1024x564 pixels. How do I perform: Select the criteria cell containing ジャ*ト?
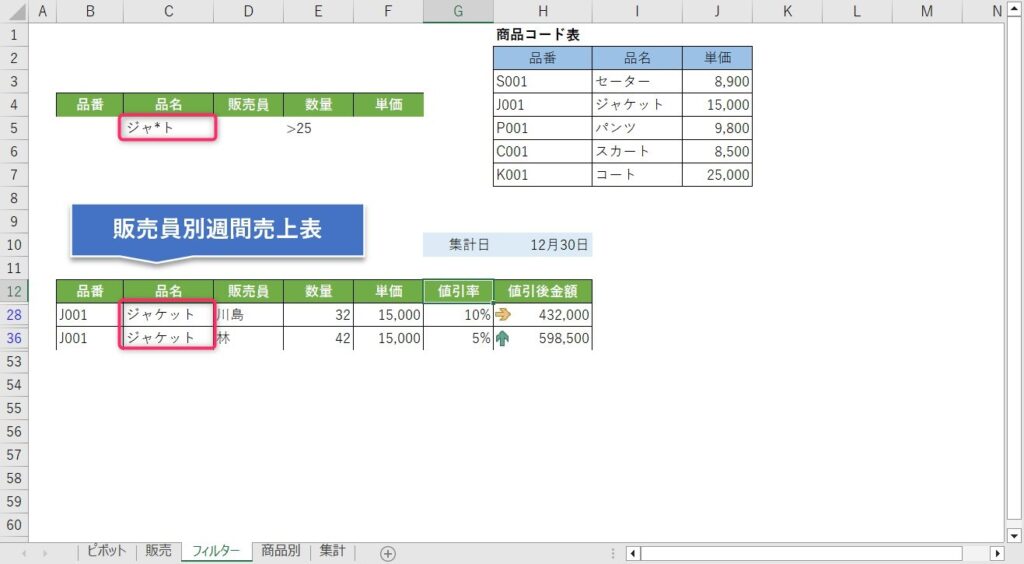coord(168,128)
